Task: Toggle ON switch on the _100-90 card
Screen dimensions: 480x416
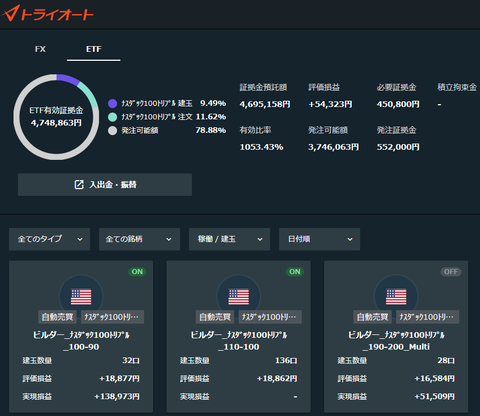Action: coord(137,272)
